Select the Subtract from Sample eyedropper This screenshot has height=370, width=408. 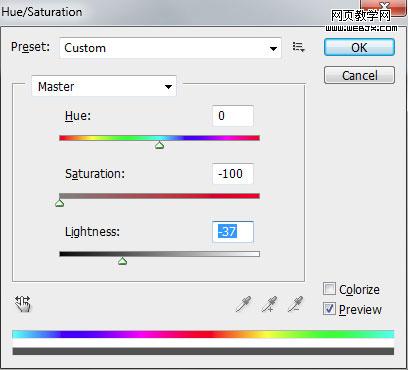(296, 304)
